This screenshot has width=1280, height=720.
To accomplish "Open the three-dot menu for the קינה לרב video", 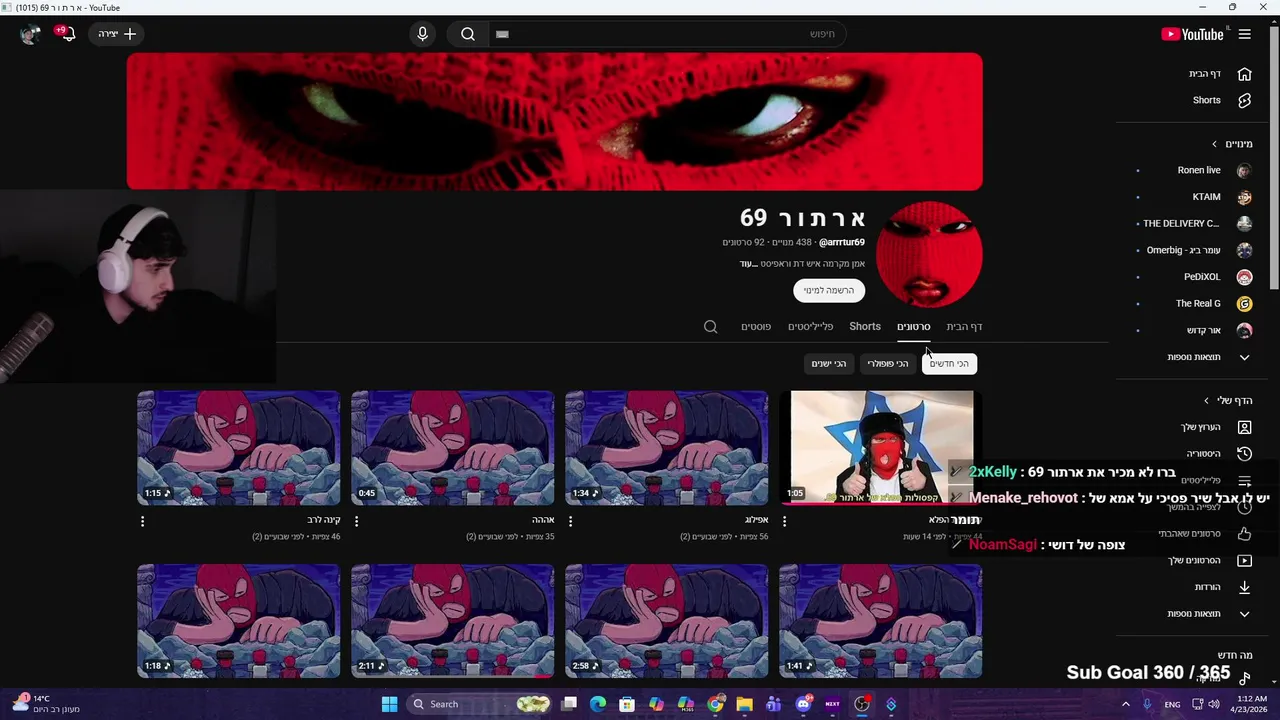I will pyautogui.click(x=142, y=521).
